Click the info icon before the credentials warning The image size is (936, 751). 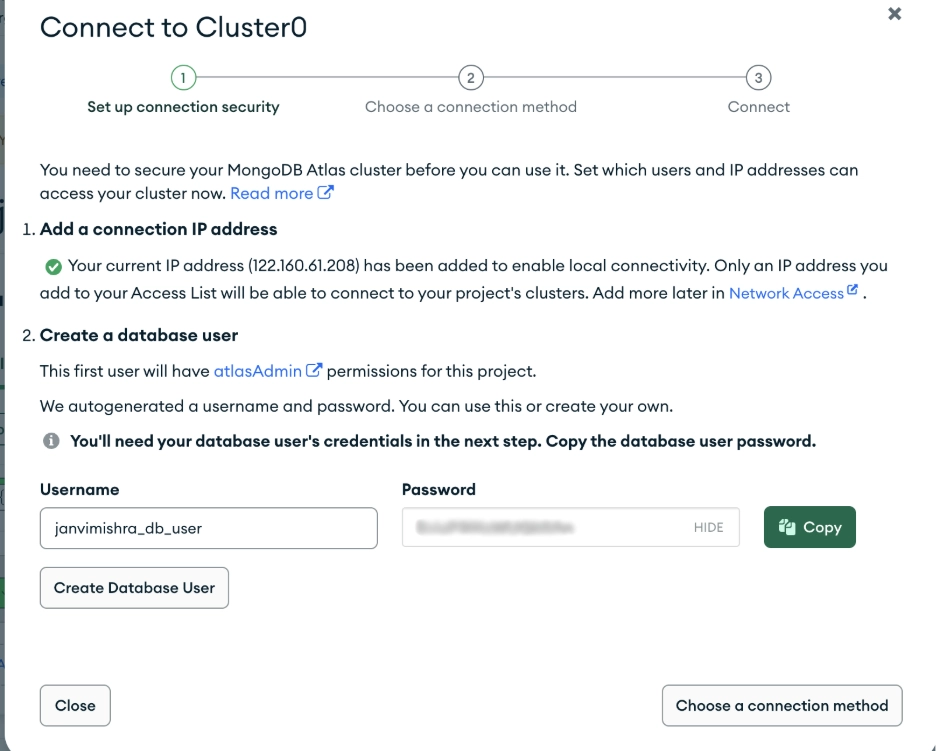(50, 441)
